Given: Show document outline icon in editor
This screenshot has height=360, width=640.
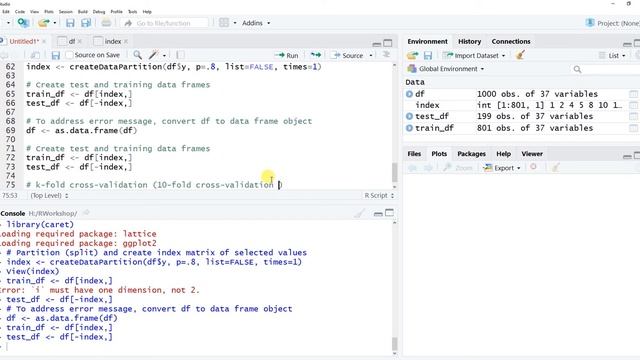Looking at the screenshot, I should pos(386,55).
